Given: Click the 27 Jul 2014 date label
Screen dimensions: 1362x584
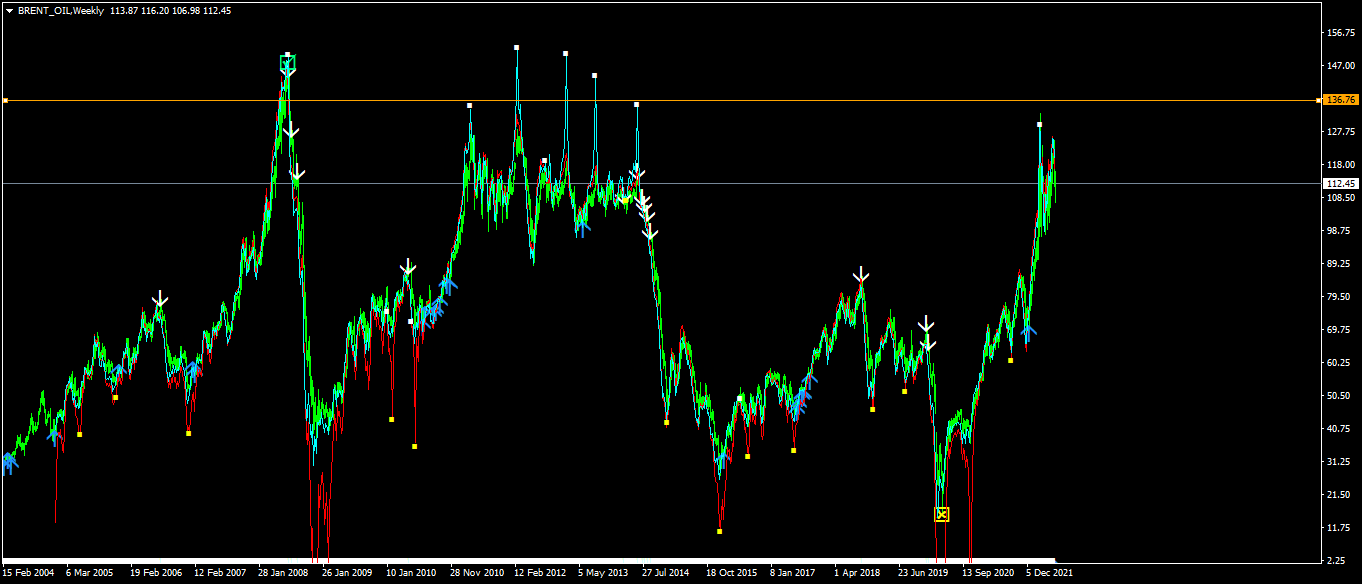Looking at the screenshot, I should (x=666, y=573).
